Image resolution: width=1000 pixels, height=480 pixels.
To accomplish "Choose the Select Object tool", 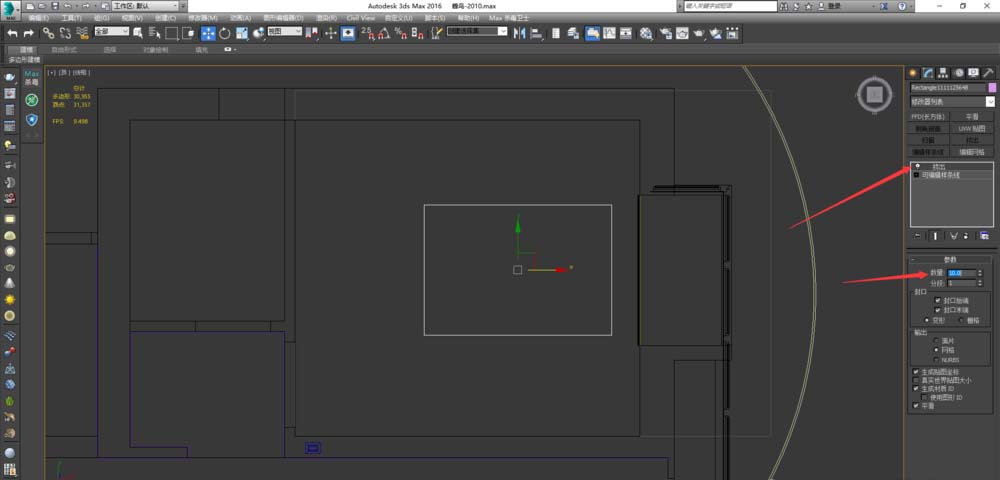I will click(x=138, y=33).
